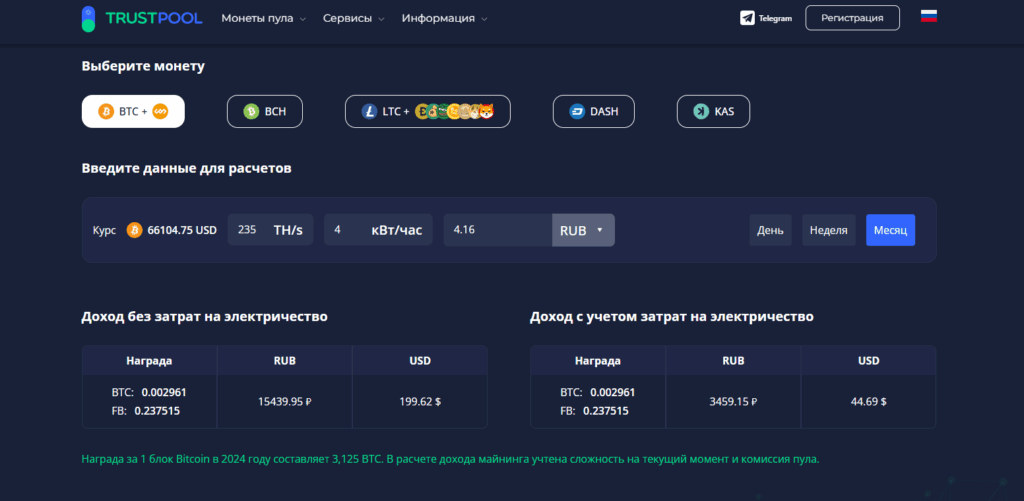Open the RUB currency dropdown
1024x501 pixels.
pyautogui.click(x=583, y=230)
